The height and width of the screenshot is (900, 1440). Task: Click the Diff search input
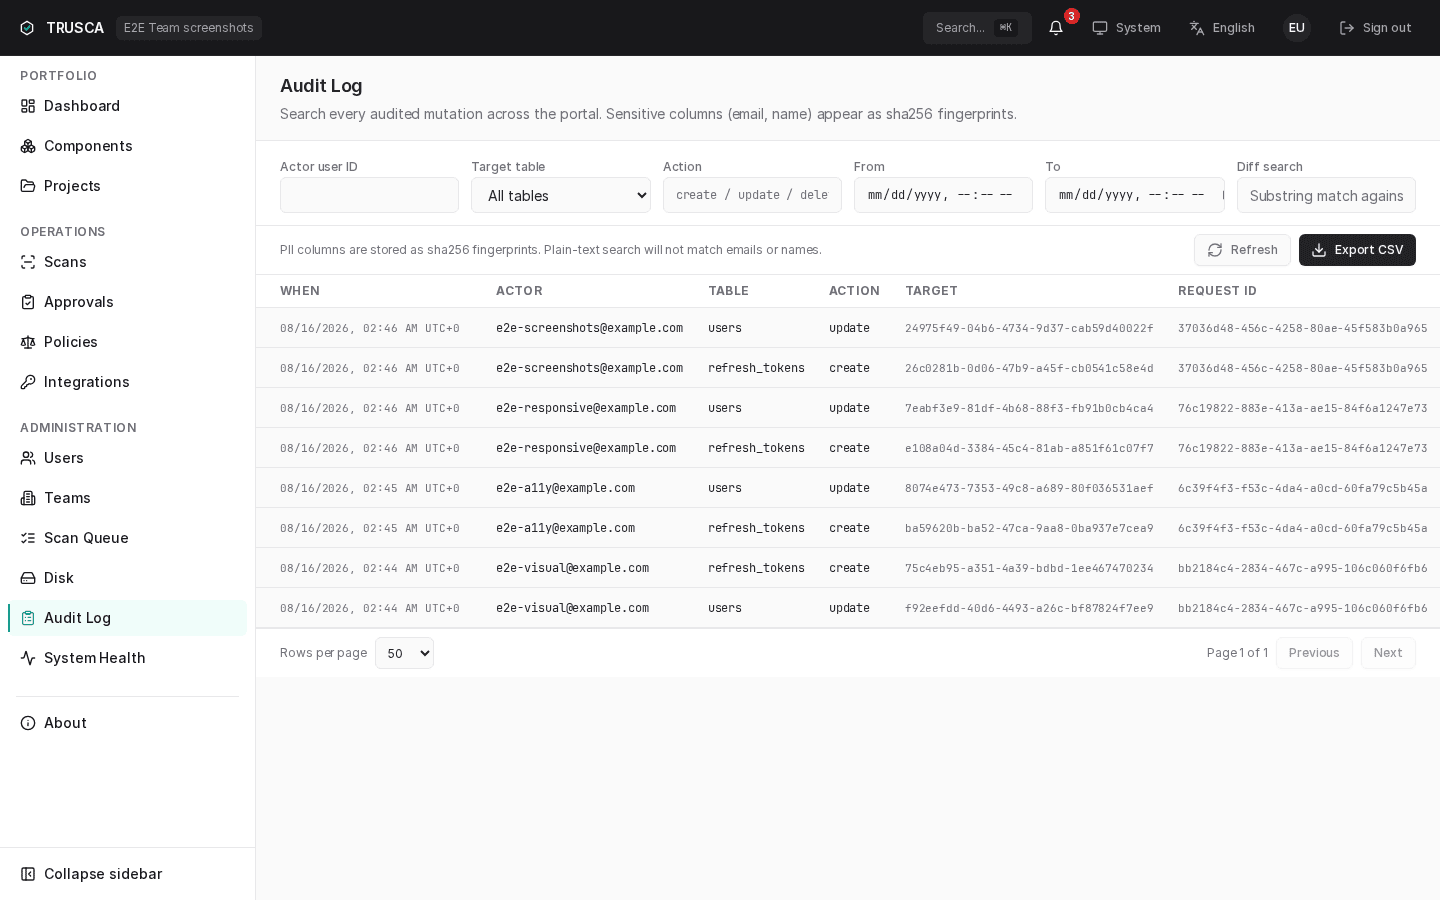click(x=1326, y=195)
